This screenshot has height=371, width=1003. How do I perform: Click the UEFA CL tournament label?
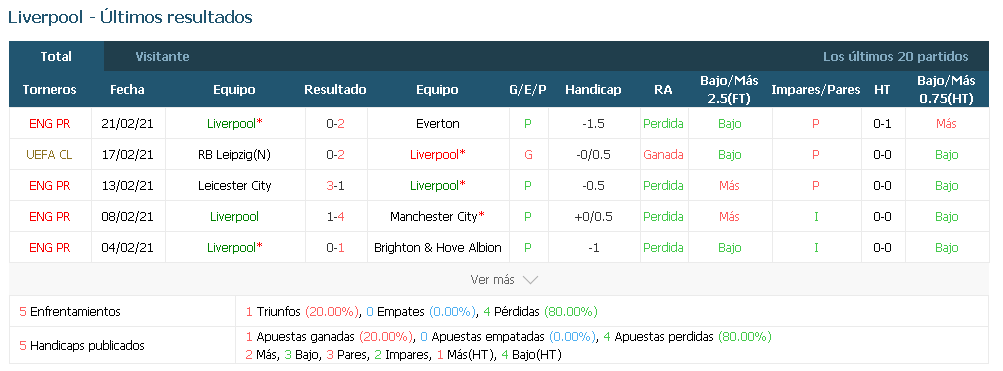[50, 155]
